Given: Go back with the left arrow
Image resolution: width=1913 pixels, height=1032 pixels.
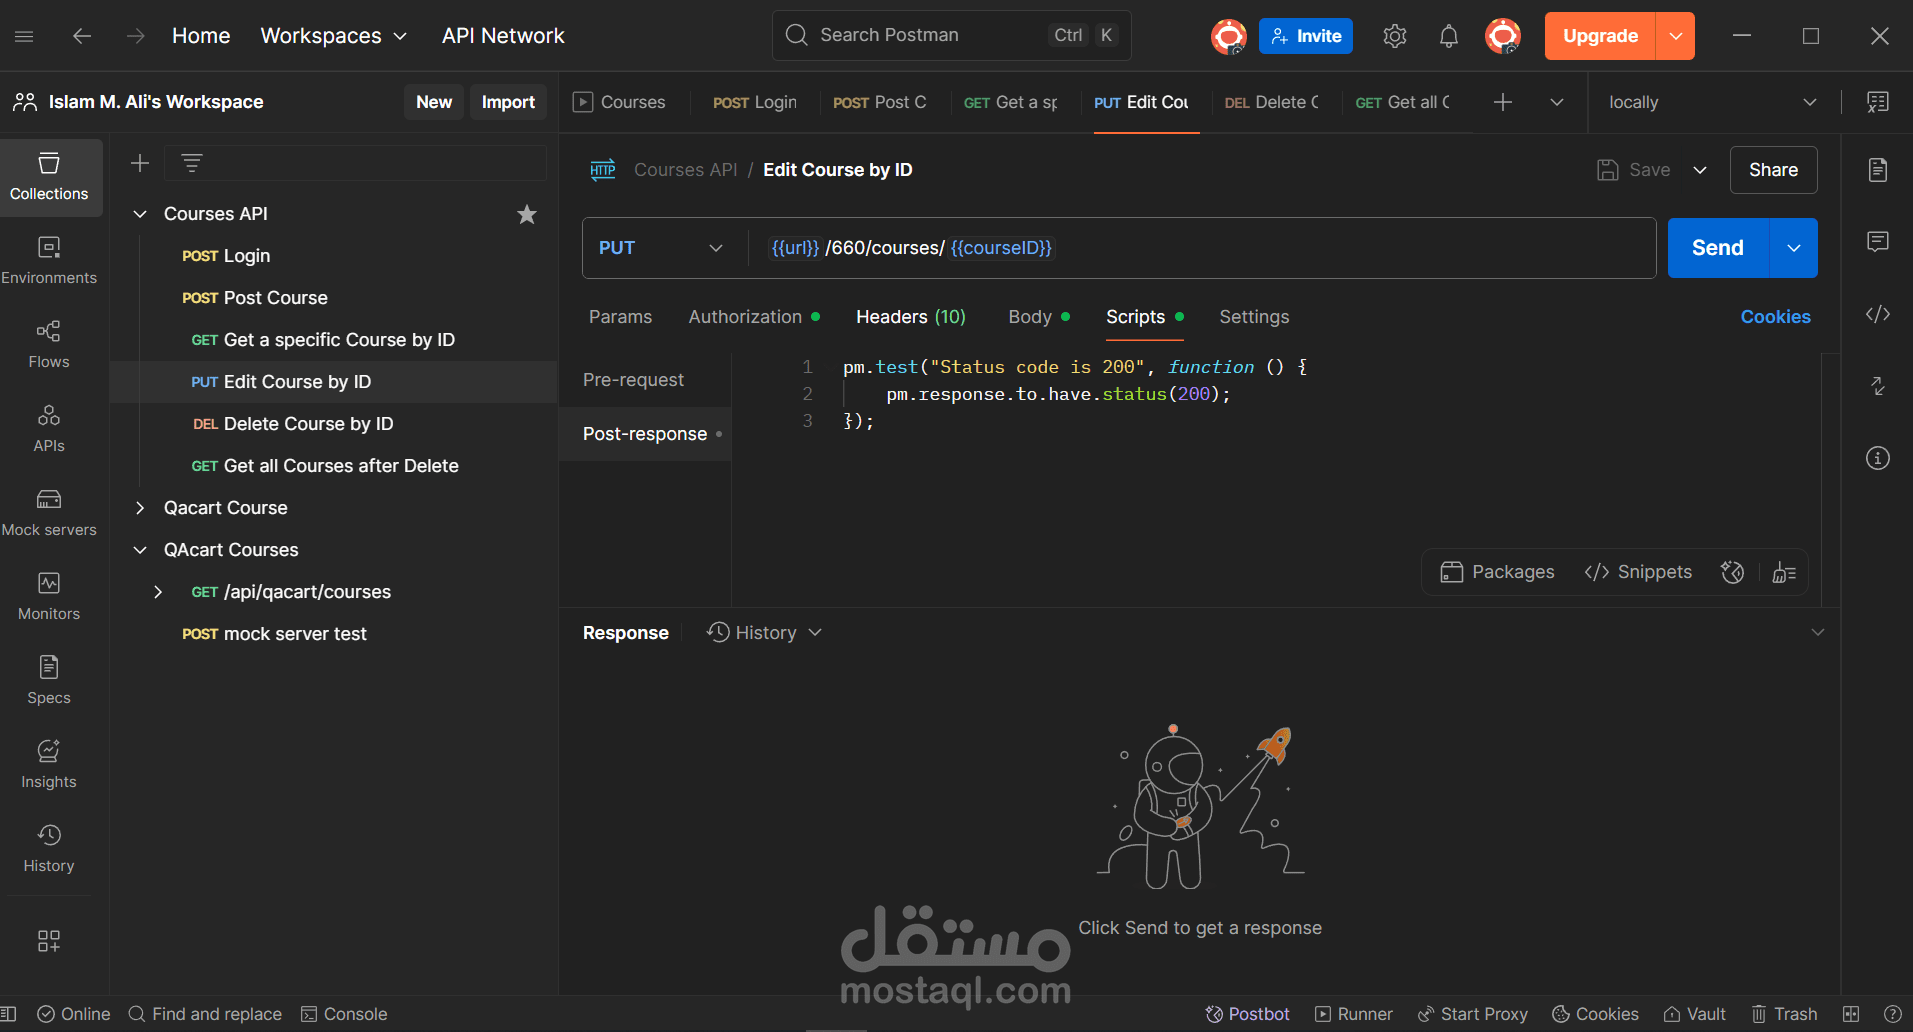Looking at the screenshot, I should [82, 36].
